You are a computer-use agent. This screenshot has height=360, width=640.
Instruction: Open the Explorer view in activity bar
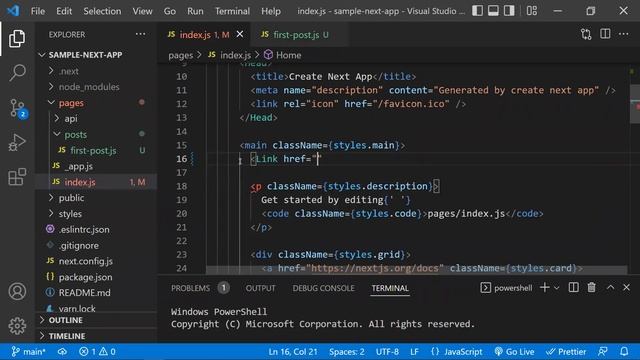[x=17, y=38]
